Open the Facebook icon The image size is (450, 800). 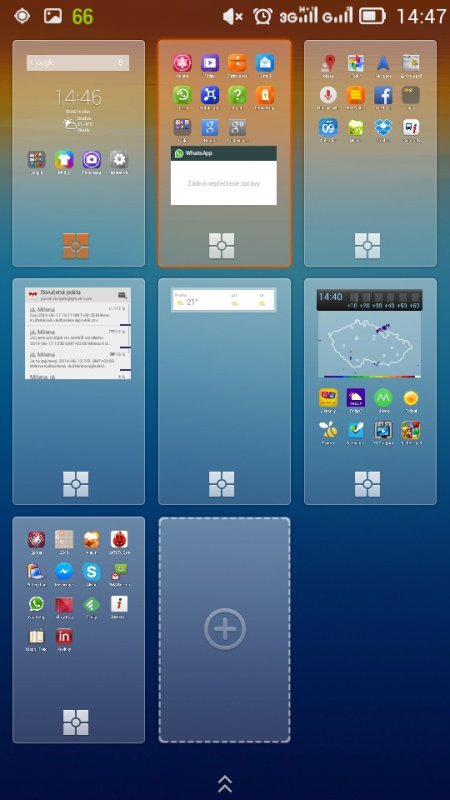click(383, 95)
